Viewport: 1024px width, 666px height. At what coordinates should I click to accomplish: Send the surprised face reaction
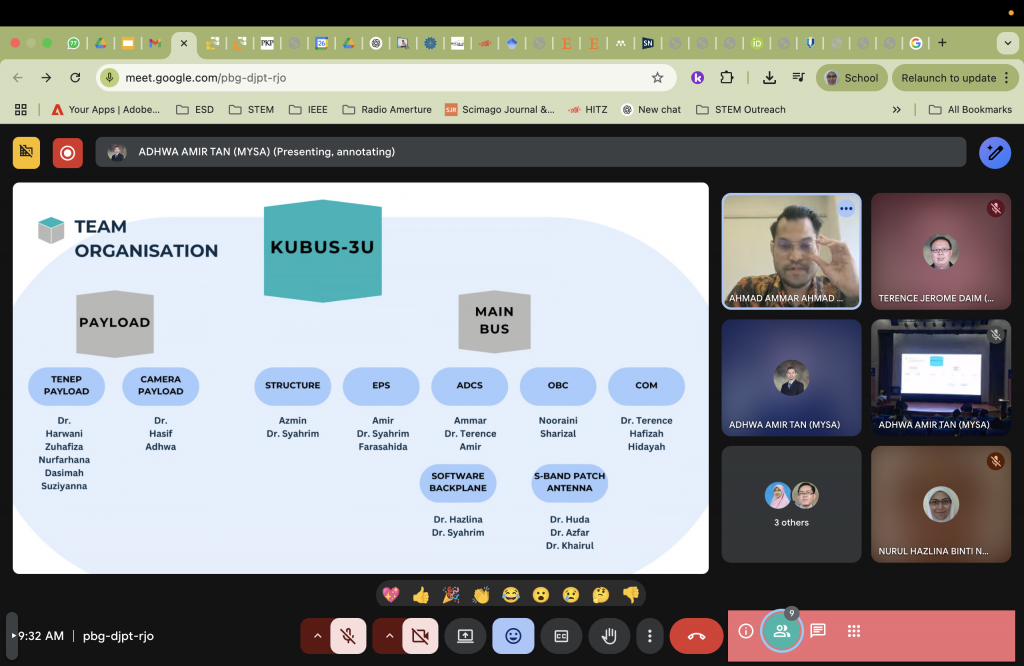point(541,594)
